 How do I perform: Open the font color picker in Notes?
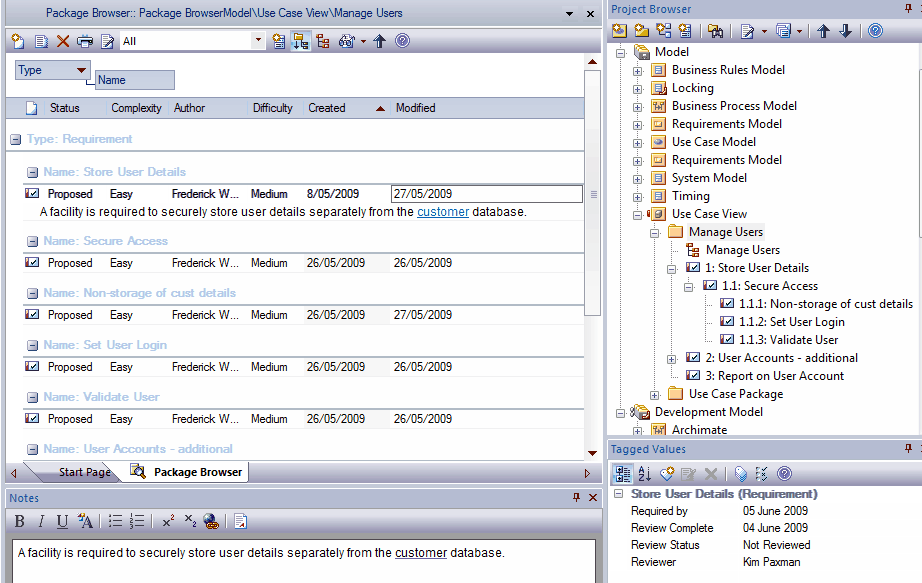[84, 521]
